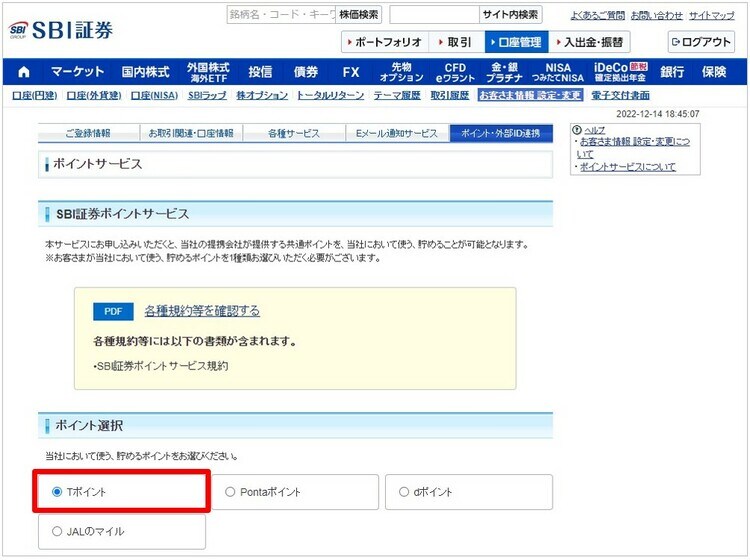
Task: Switch to Eメール通知サービス tab
Action: click(397, 133)
